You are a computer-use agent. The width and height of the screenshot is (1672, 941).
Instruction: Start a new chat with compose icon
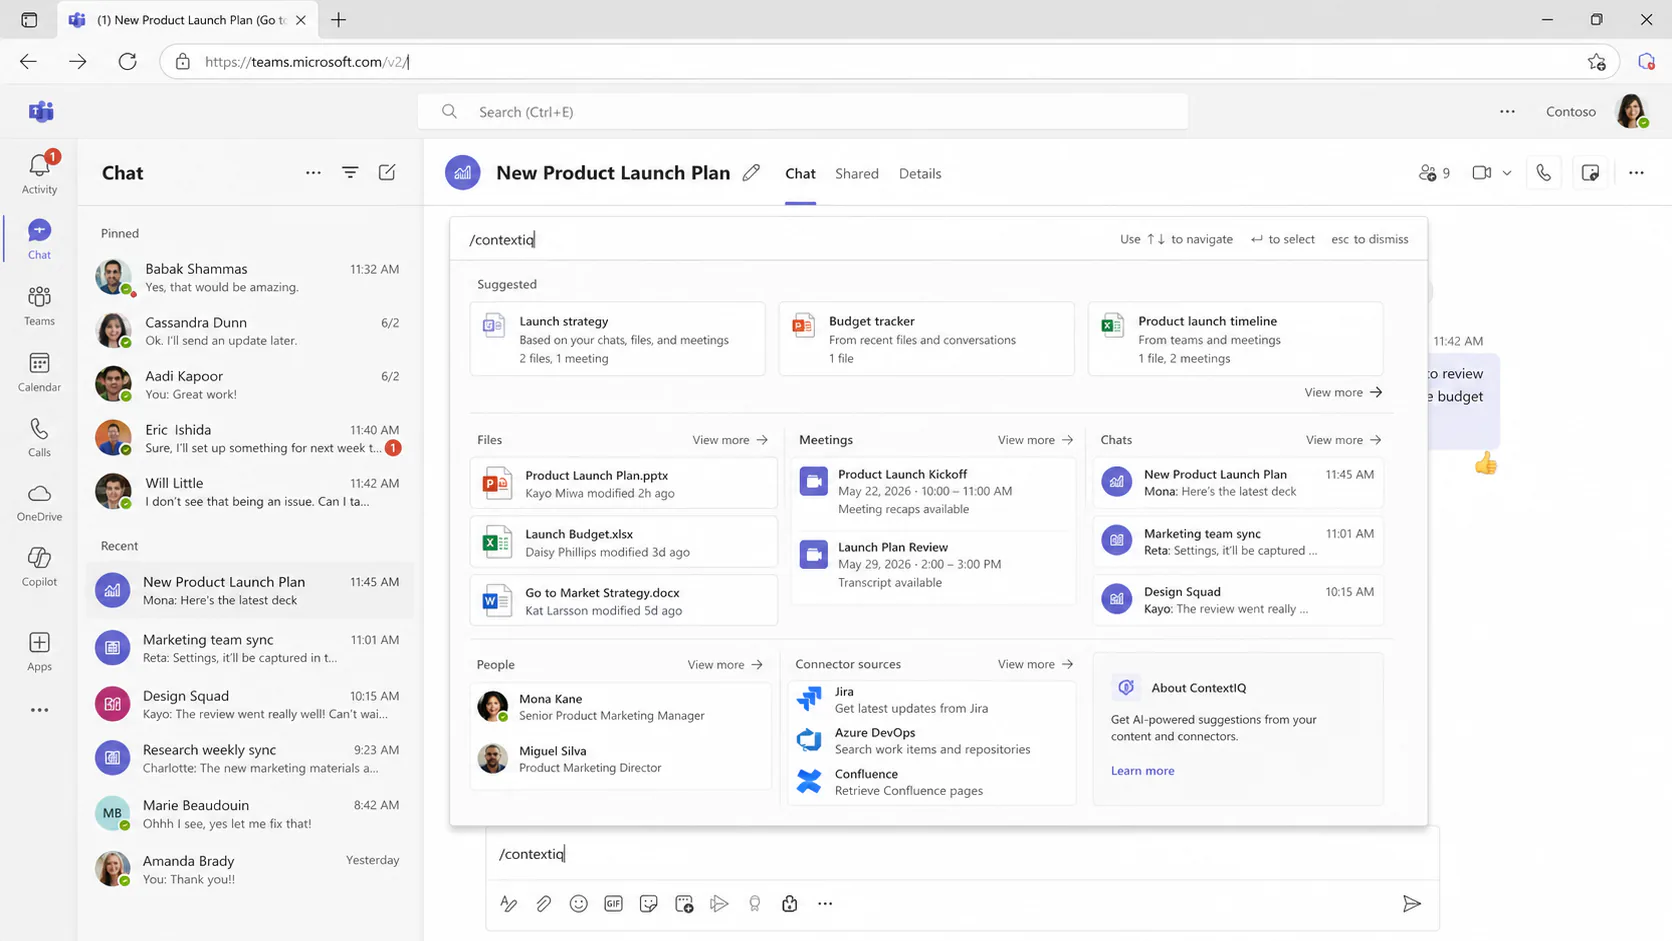[387, 173]
